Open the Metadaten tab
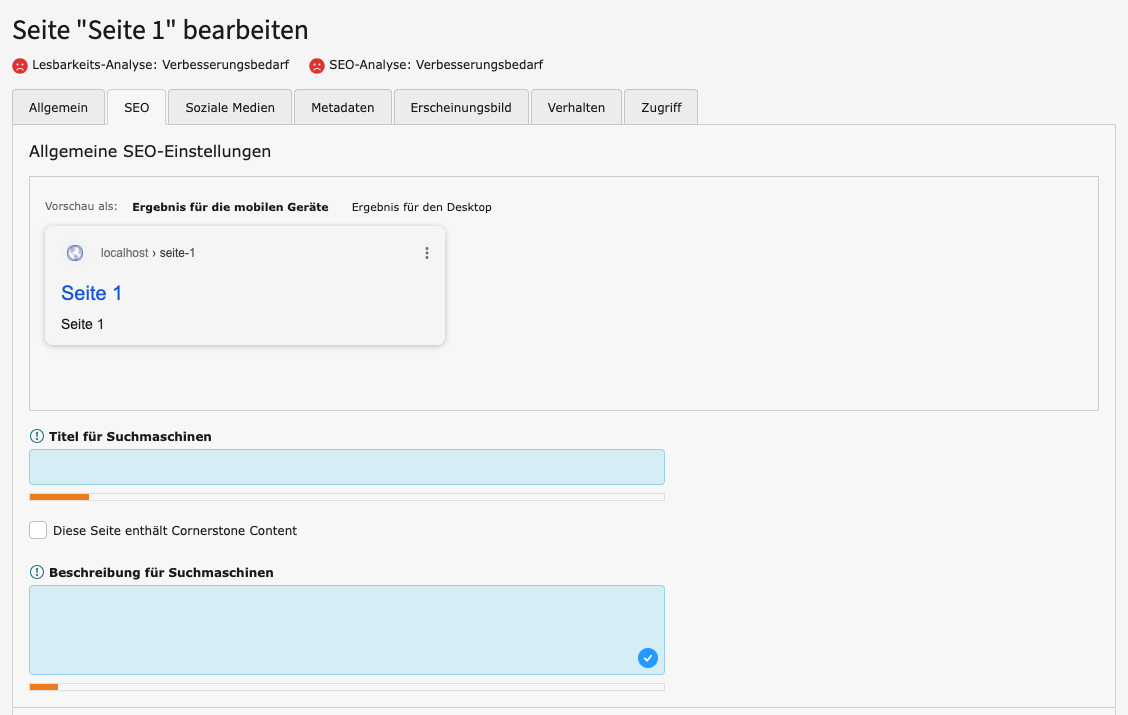Viewport: 1128px width, 715px height. pyautogui.click(x=342, y=107)
